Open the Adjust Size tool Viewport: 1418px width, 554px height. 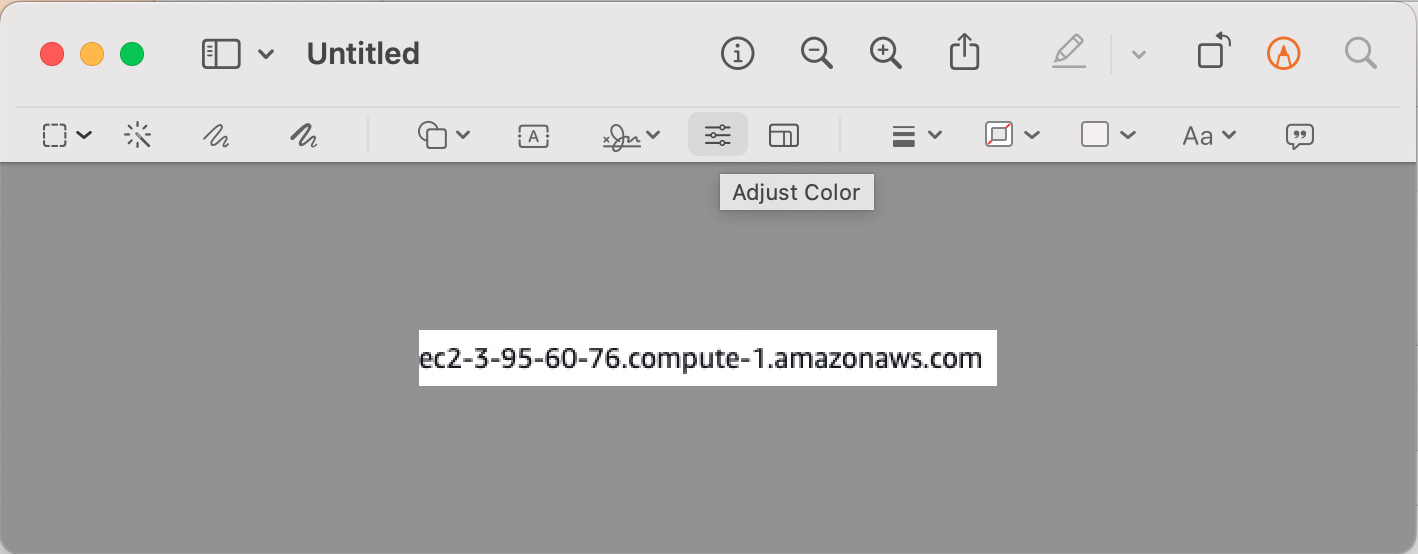coord(784,135)
